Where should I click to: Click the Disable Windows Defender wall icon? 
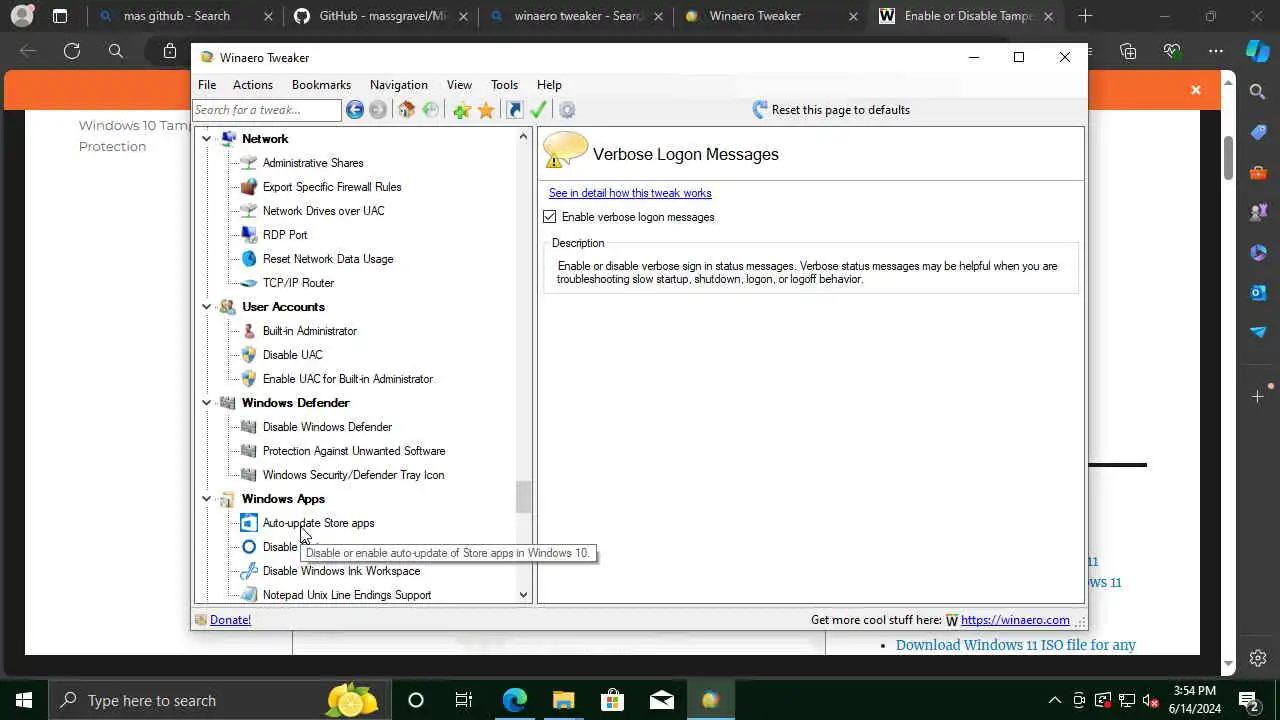pyautogui.click(x=249, y=427)
